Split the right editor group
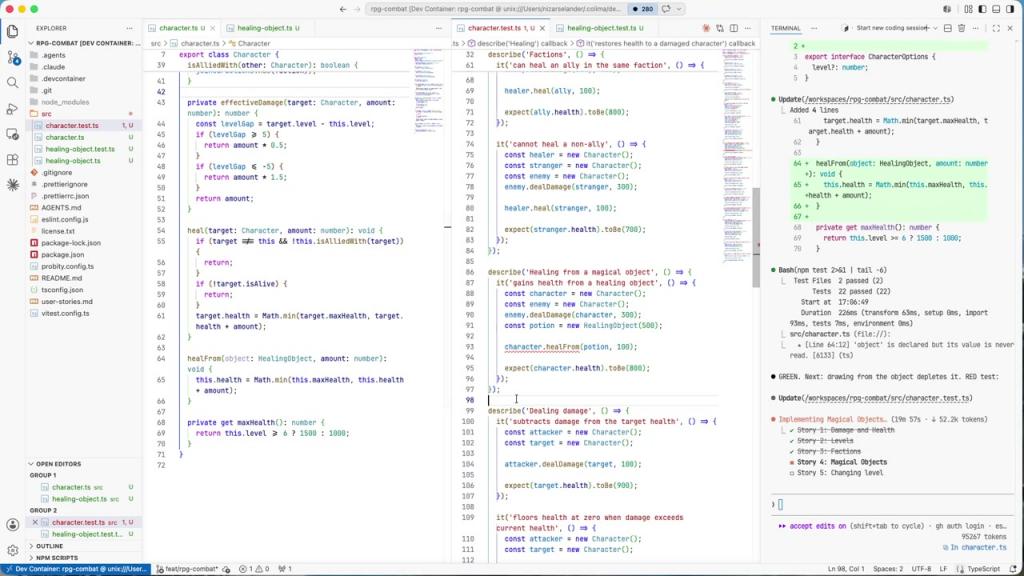Viewport: 1024px width, 576px height. (734, 28)
